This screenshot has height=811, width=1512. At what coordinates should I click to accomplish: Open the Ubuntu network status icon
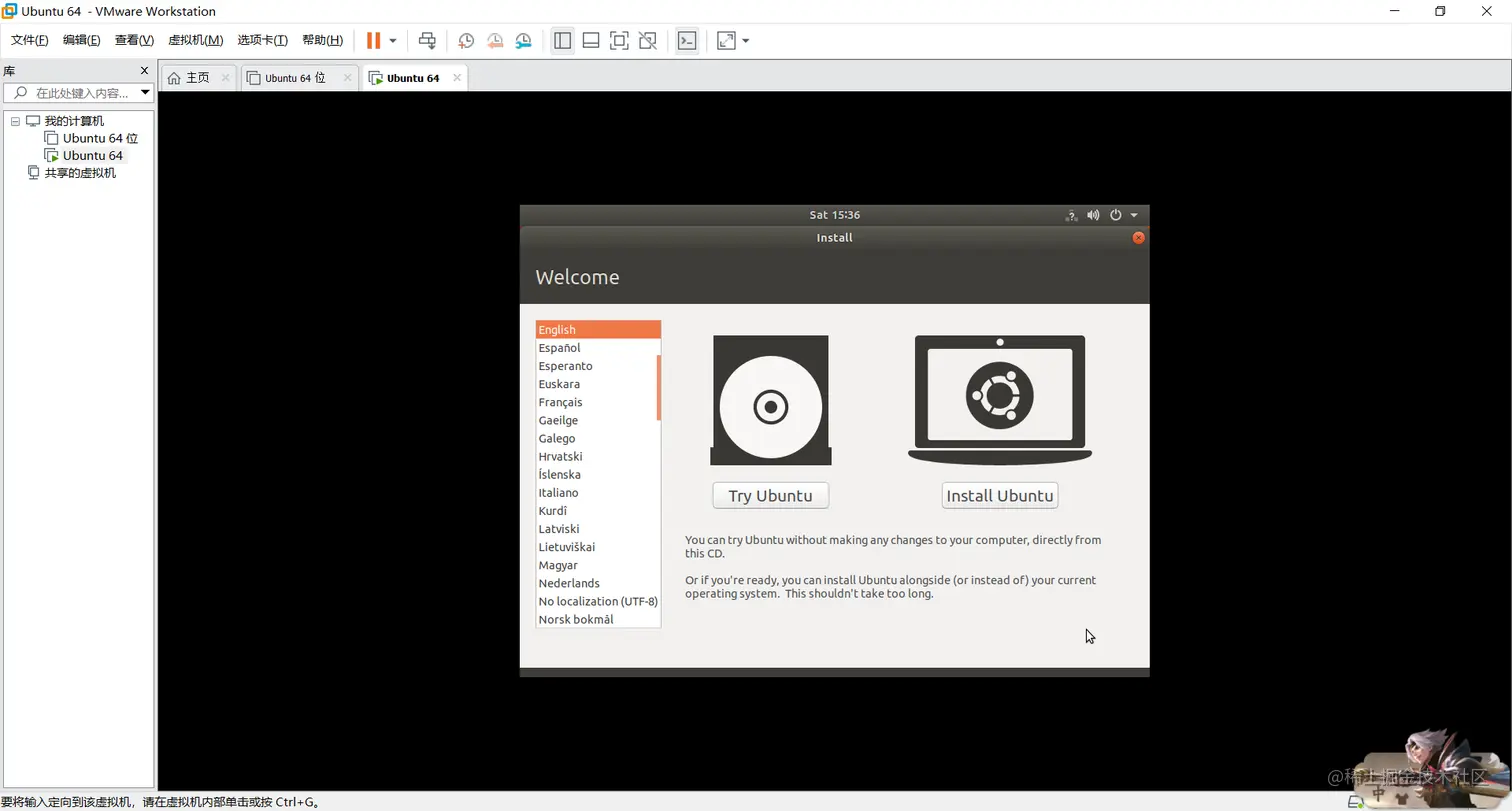[x=1071, y=215]
